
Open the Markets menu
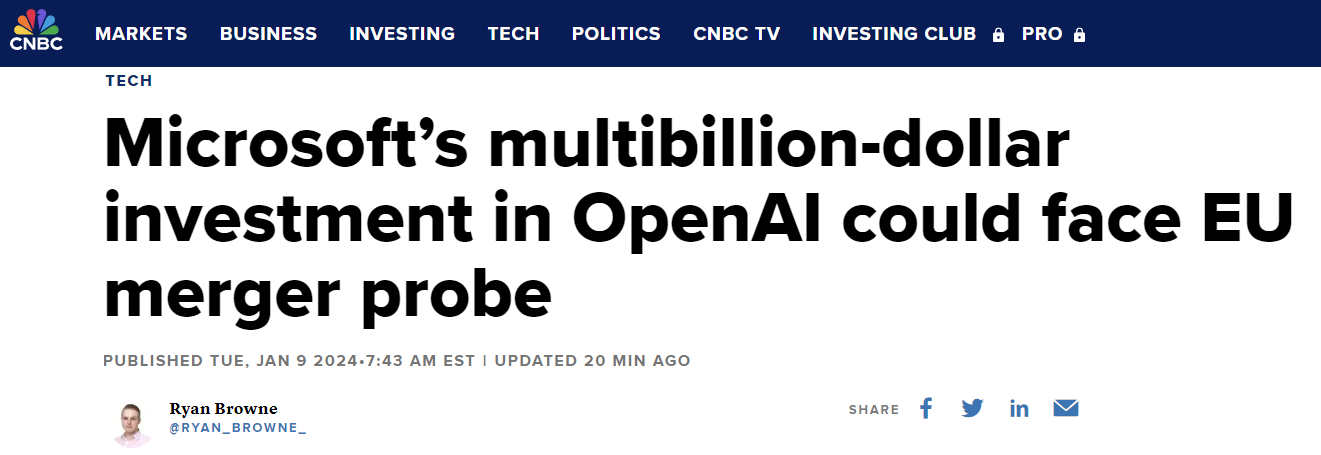[141, 34]
